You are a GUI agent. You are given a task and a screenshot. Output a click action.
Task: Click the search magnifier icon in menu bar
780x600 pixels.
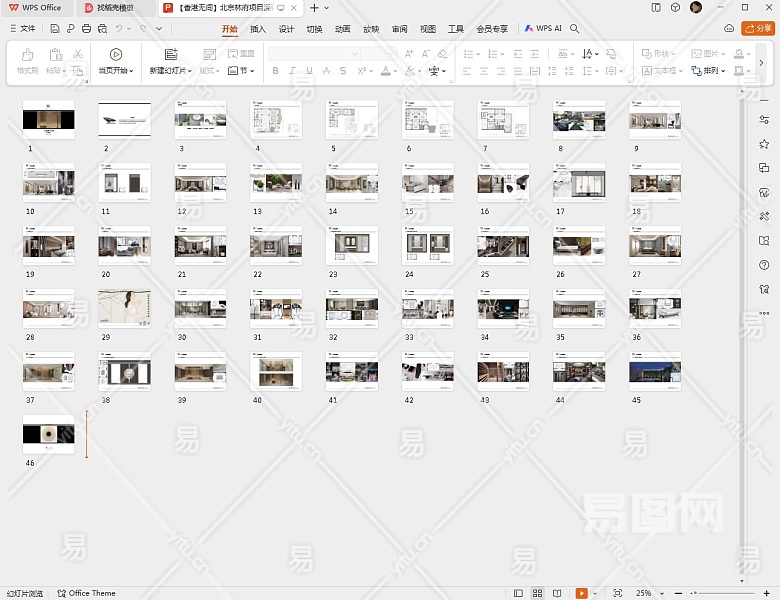(575, 29)
